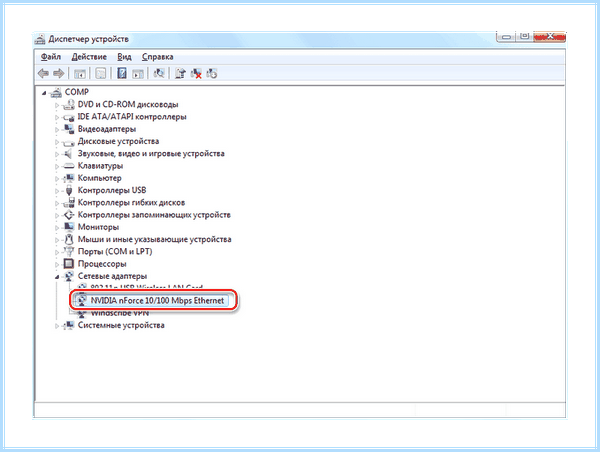600x452 pixels.
Task: Select the IDE ATA/ATAPI контроллеры label
Action: pyautogui.click(x=132, y=117)
